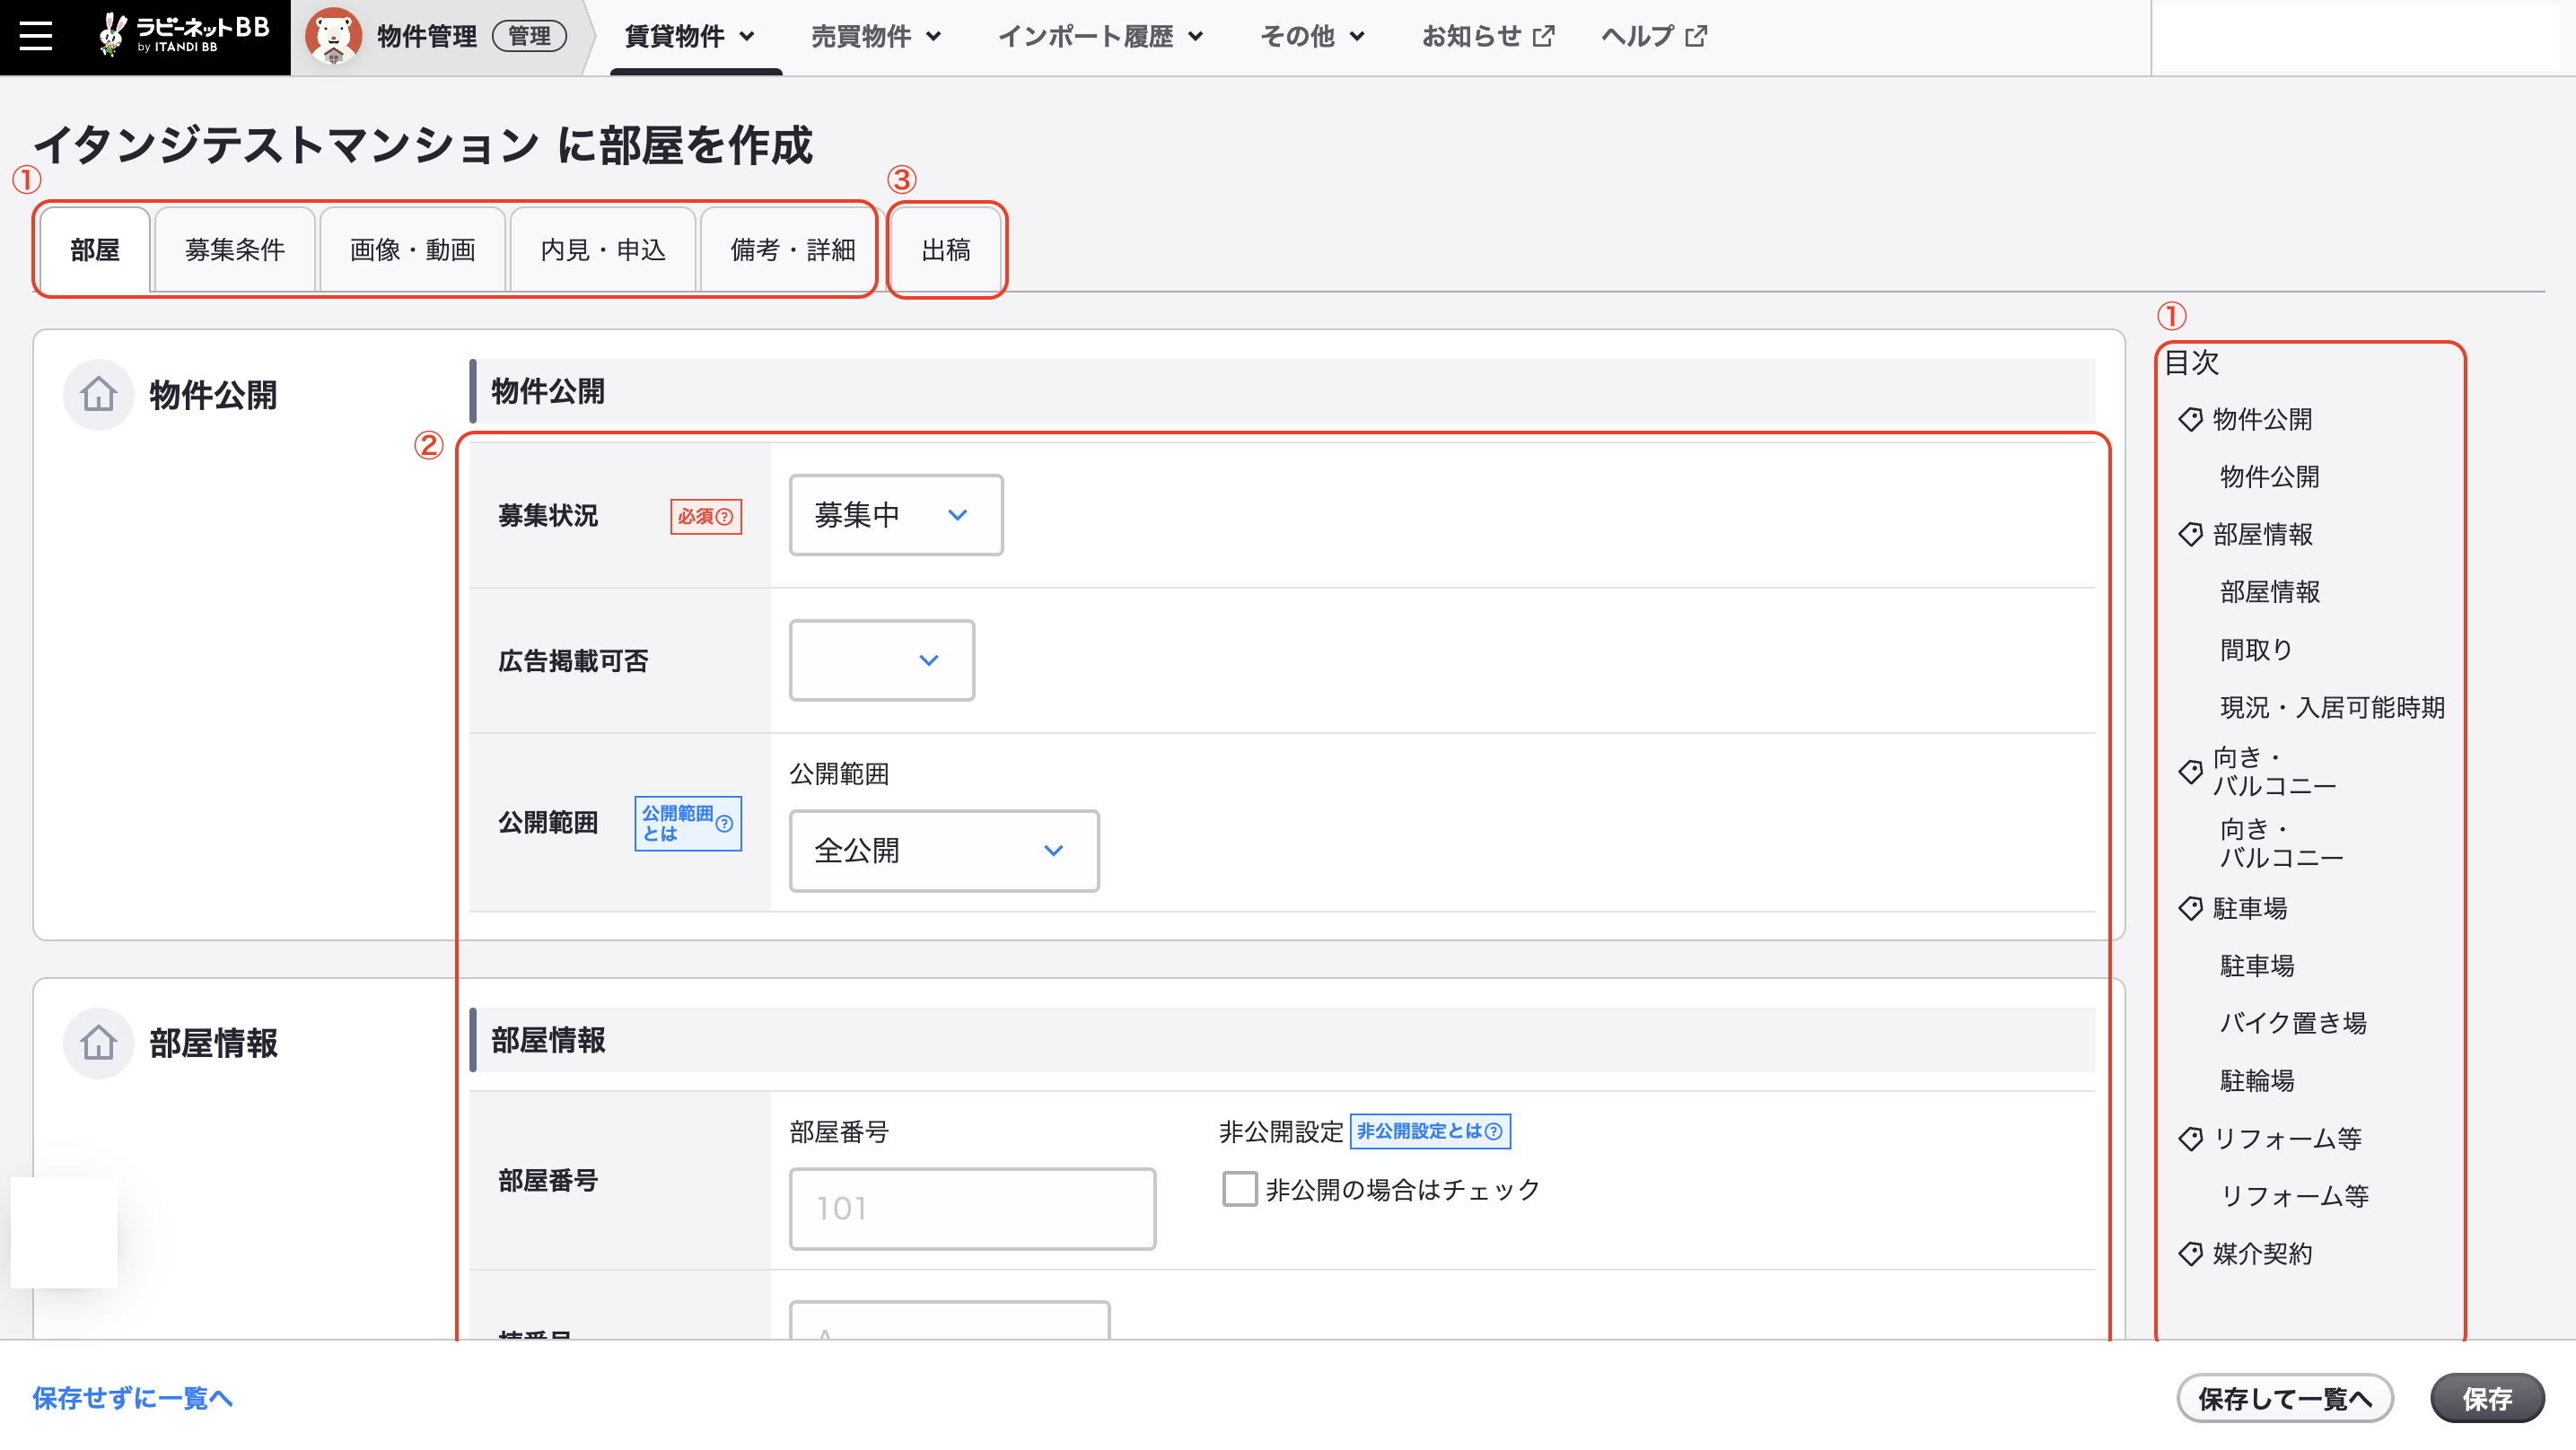Click tag icon beside 向き・バルコニー heading
The height and width of the screenshot is (1450, 2576).
2190,771
